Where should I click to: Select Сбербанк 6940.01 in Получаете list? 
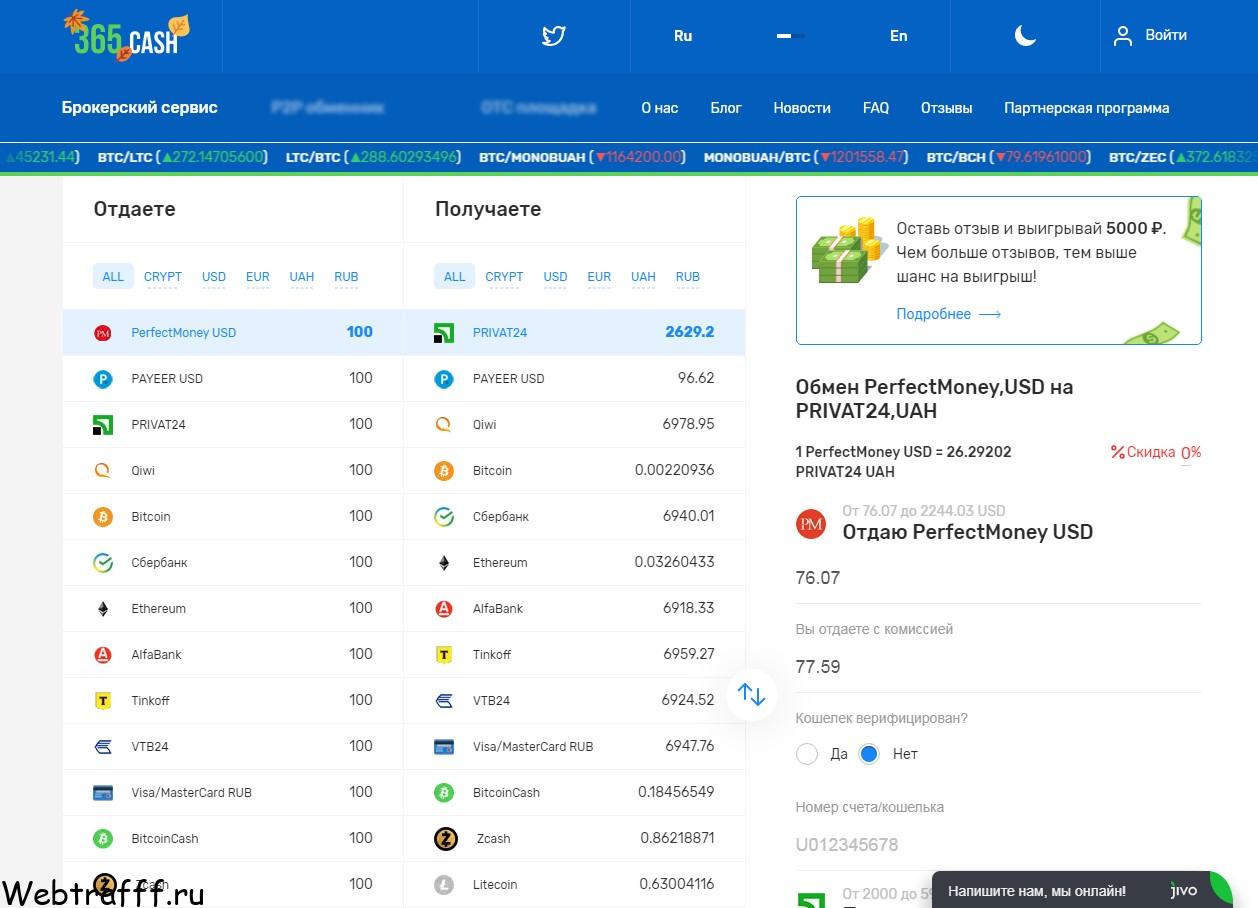[574, 517]
